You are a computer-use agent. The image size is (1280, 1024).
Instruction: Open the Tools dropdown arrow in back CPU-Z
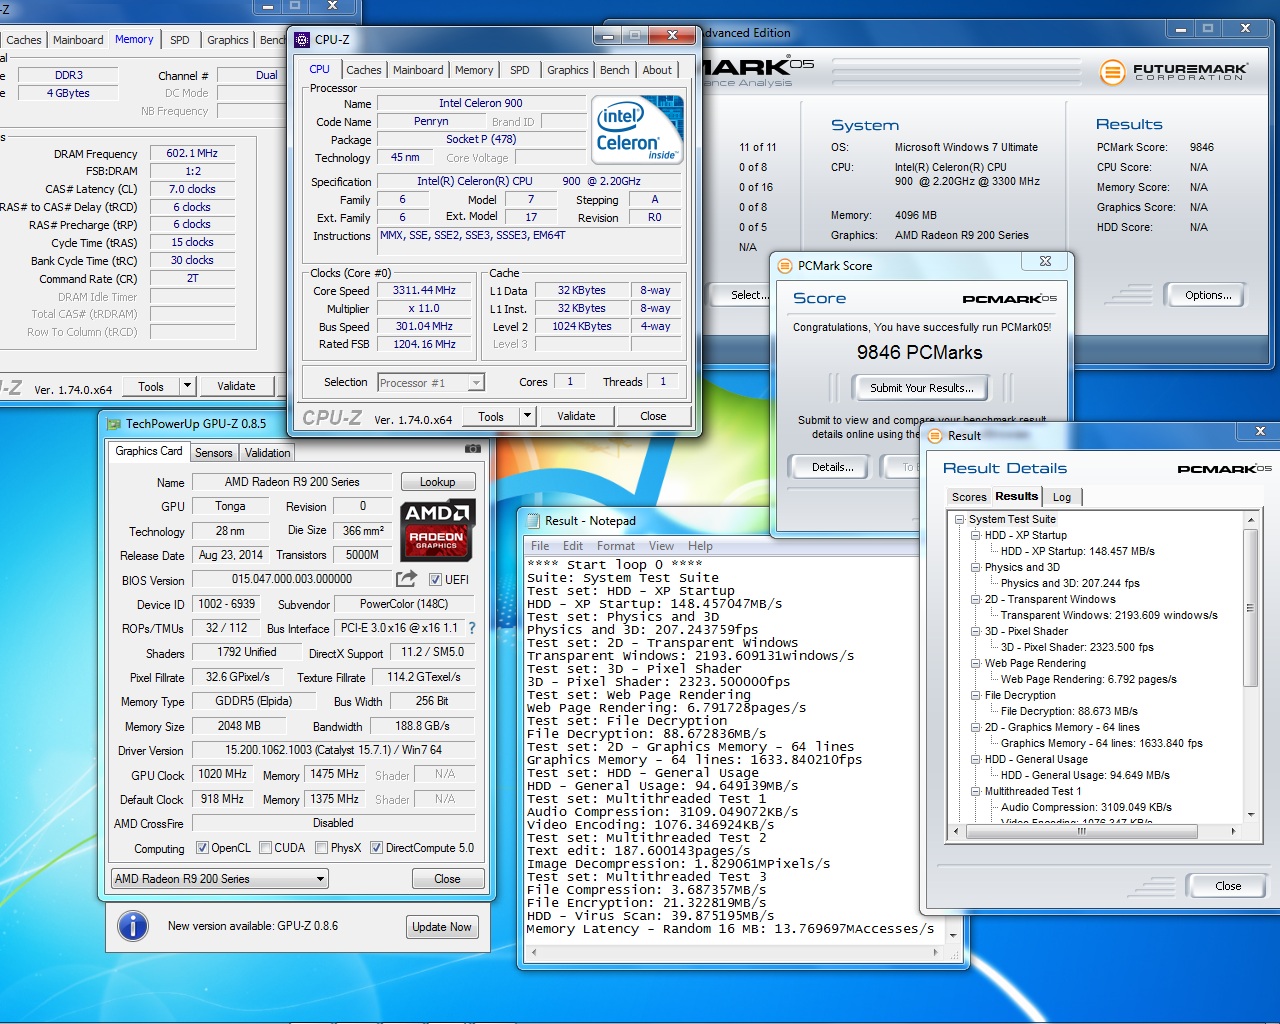click(x=186, y=386)
